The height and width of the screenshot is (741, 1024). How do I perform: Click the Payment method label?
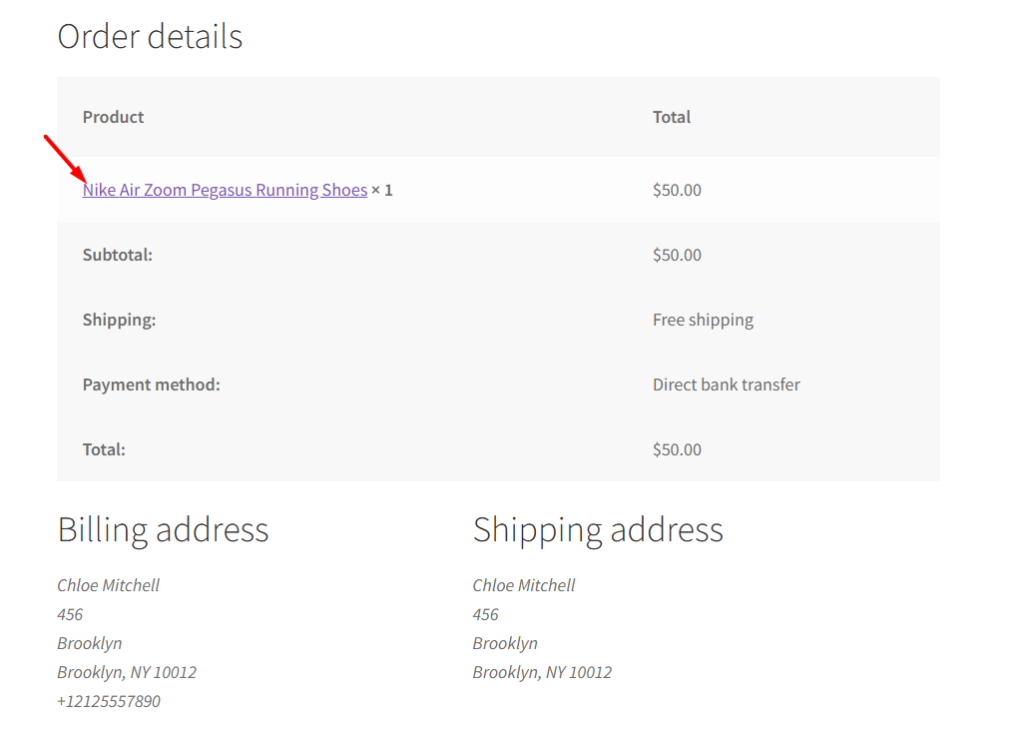coord(151,385)
